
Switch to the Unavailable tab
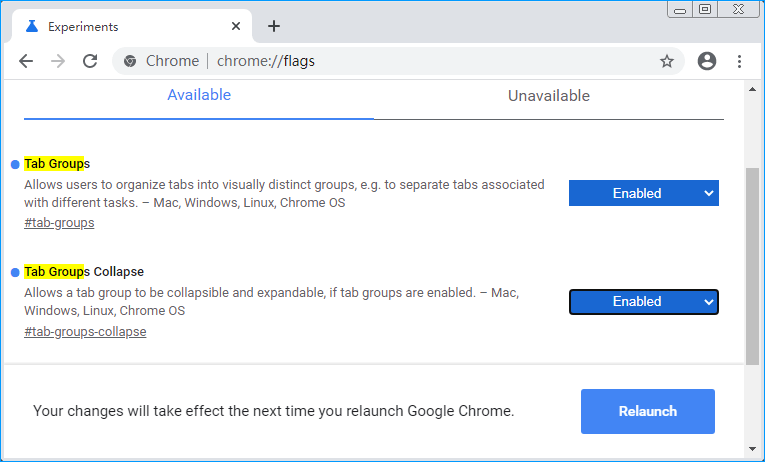[x=549, y=96]
